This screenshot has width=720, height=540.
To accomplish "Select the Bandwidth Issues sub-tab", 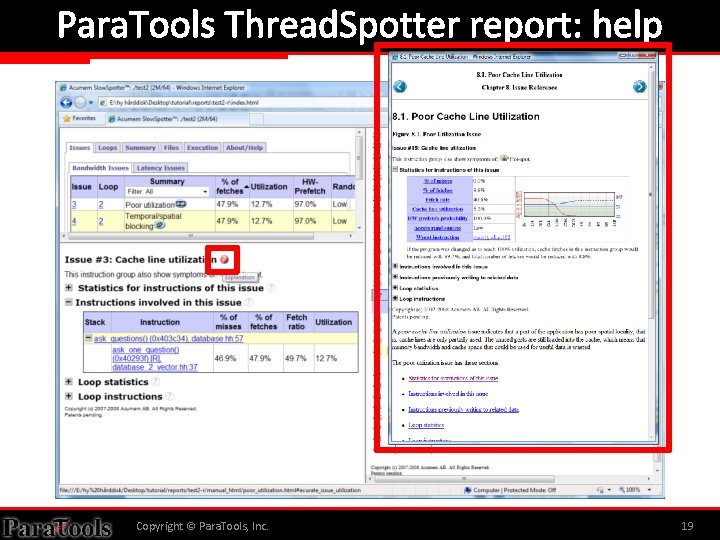I will 100,168.
